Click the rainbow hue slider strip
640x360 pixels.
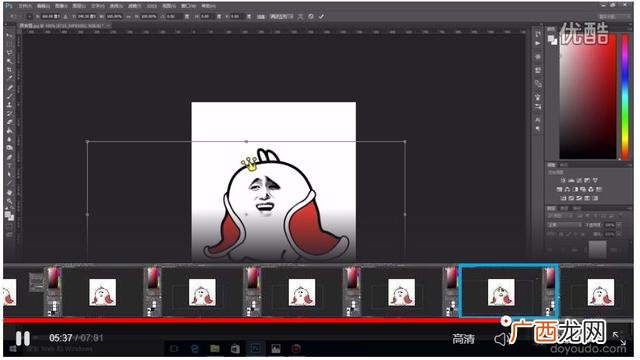click(x=625, y=97)
